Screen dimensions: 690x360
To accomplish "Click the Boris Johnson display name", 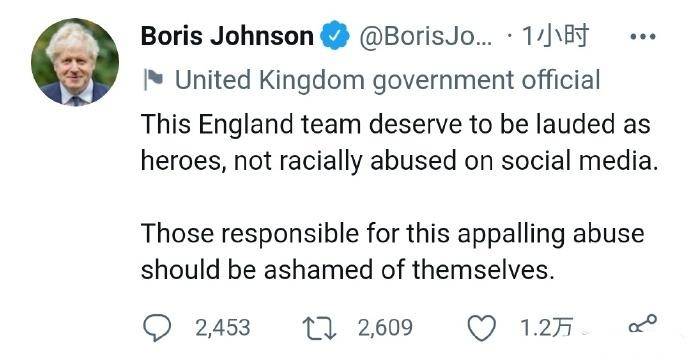I will tap(227, 36).
